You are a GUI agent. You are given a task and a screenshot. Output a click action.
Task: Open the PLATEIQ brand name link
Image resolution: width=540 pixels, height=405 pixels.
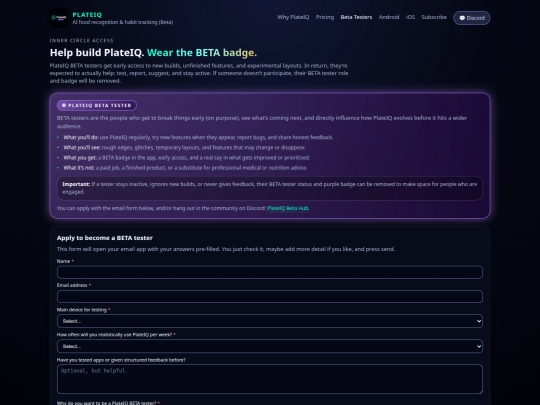(x=87, y=15)
